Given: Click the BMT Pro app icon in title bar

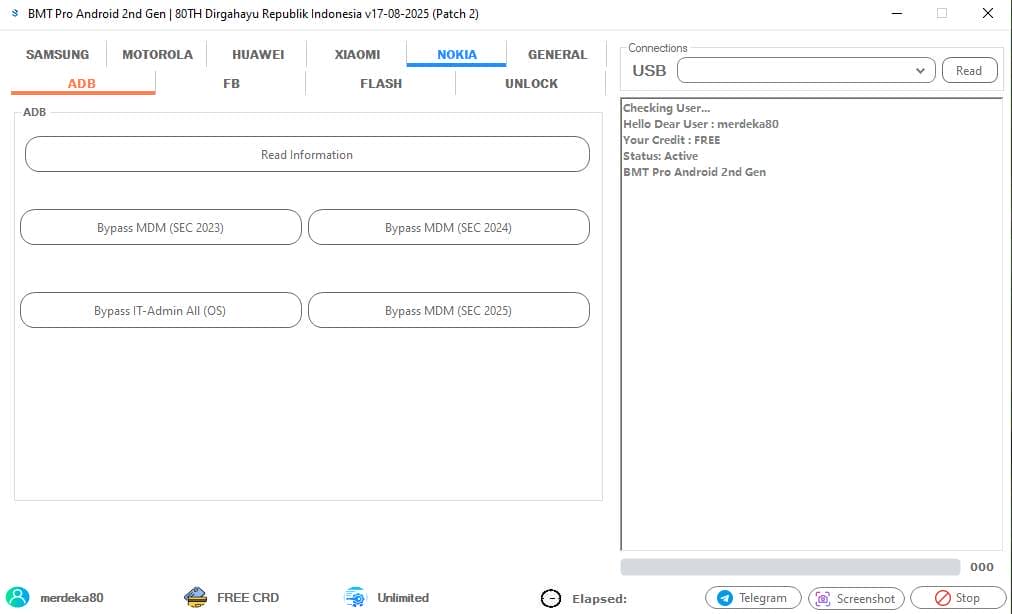Looking at the screenshot, I should [x=14, y=14].
